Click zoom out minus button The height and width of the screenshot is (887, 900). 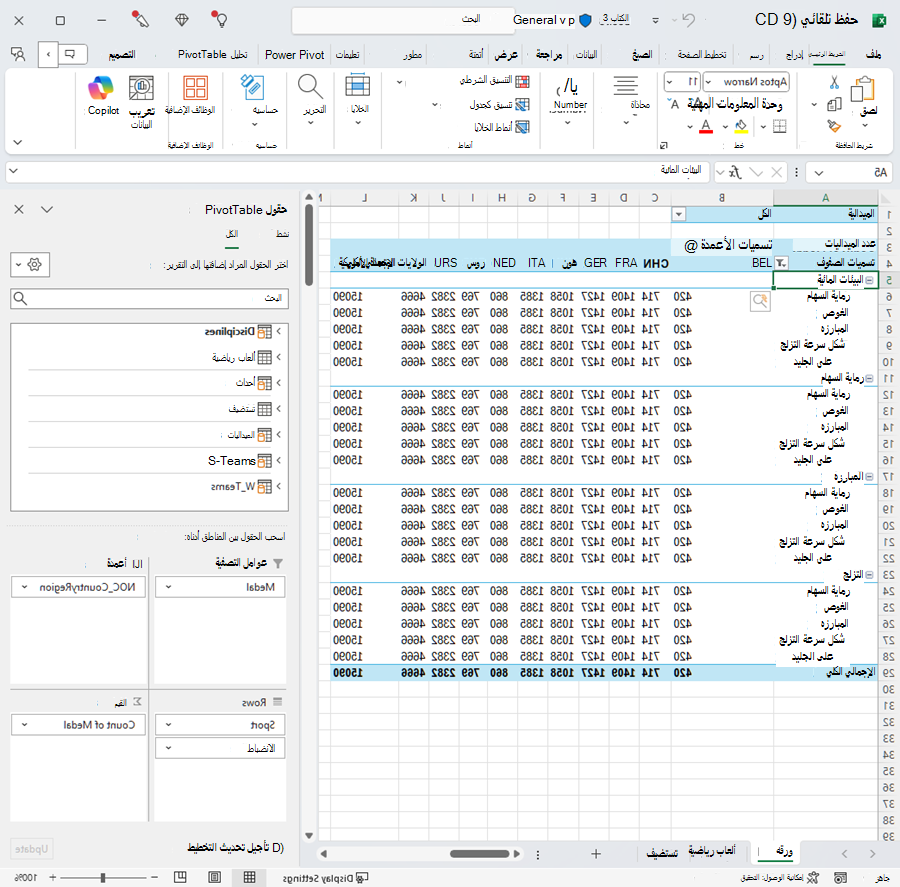[x=154, y=877]
